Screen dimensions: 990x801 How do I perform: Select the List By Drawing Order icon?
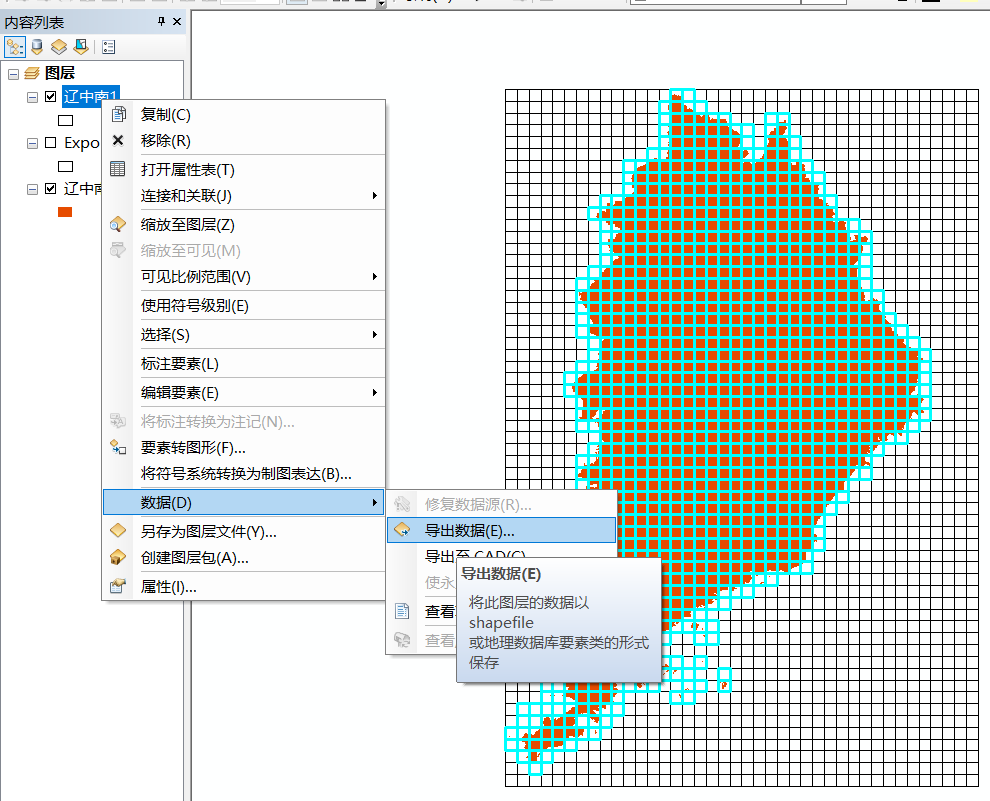[x=14, y=46]
